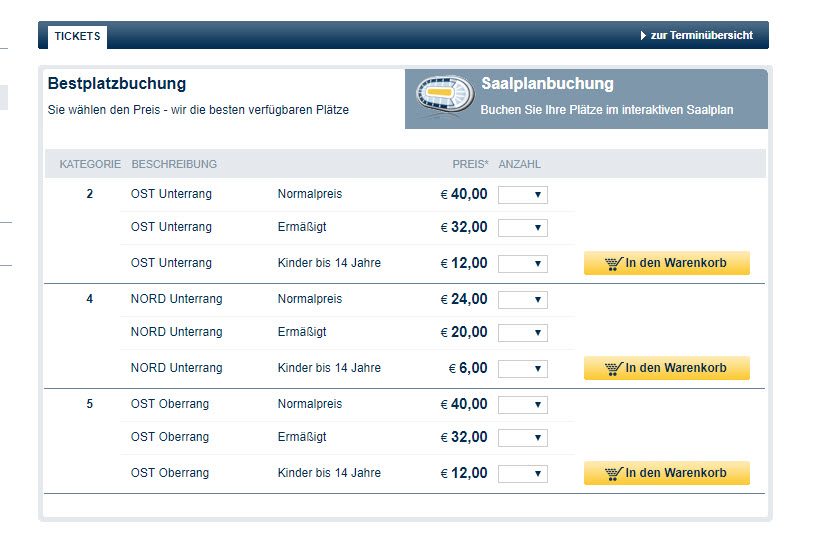Select quantity for NORD Unterrang Ermäßigt €20,00

522,332
